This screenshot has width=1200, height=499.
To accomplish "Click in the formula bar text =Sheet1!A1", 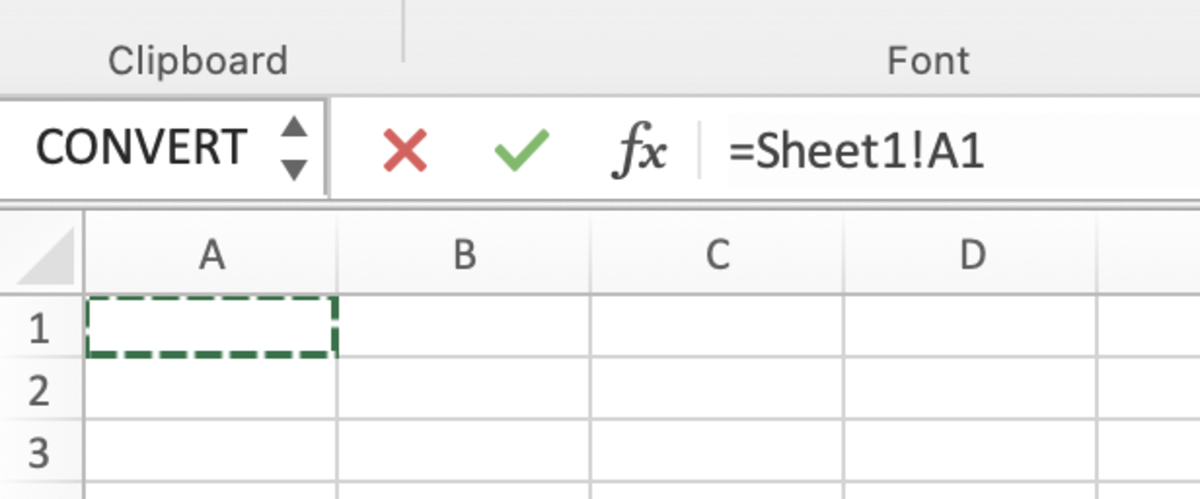I will [856, 151].
